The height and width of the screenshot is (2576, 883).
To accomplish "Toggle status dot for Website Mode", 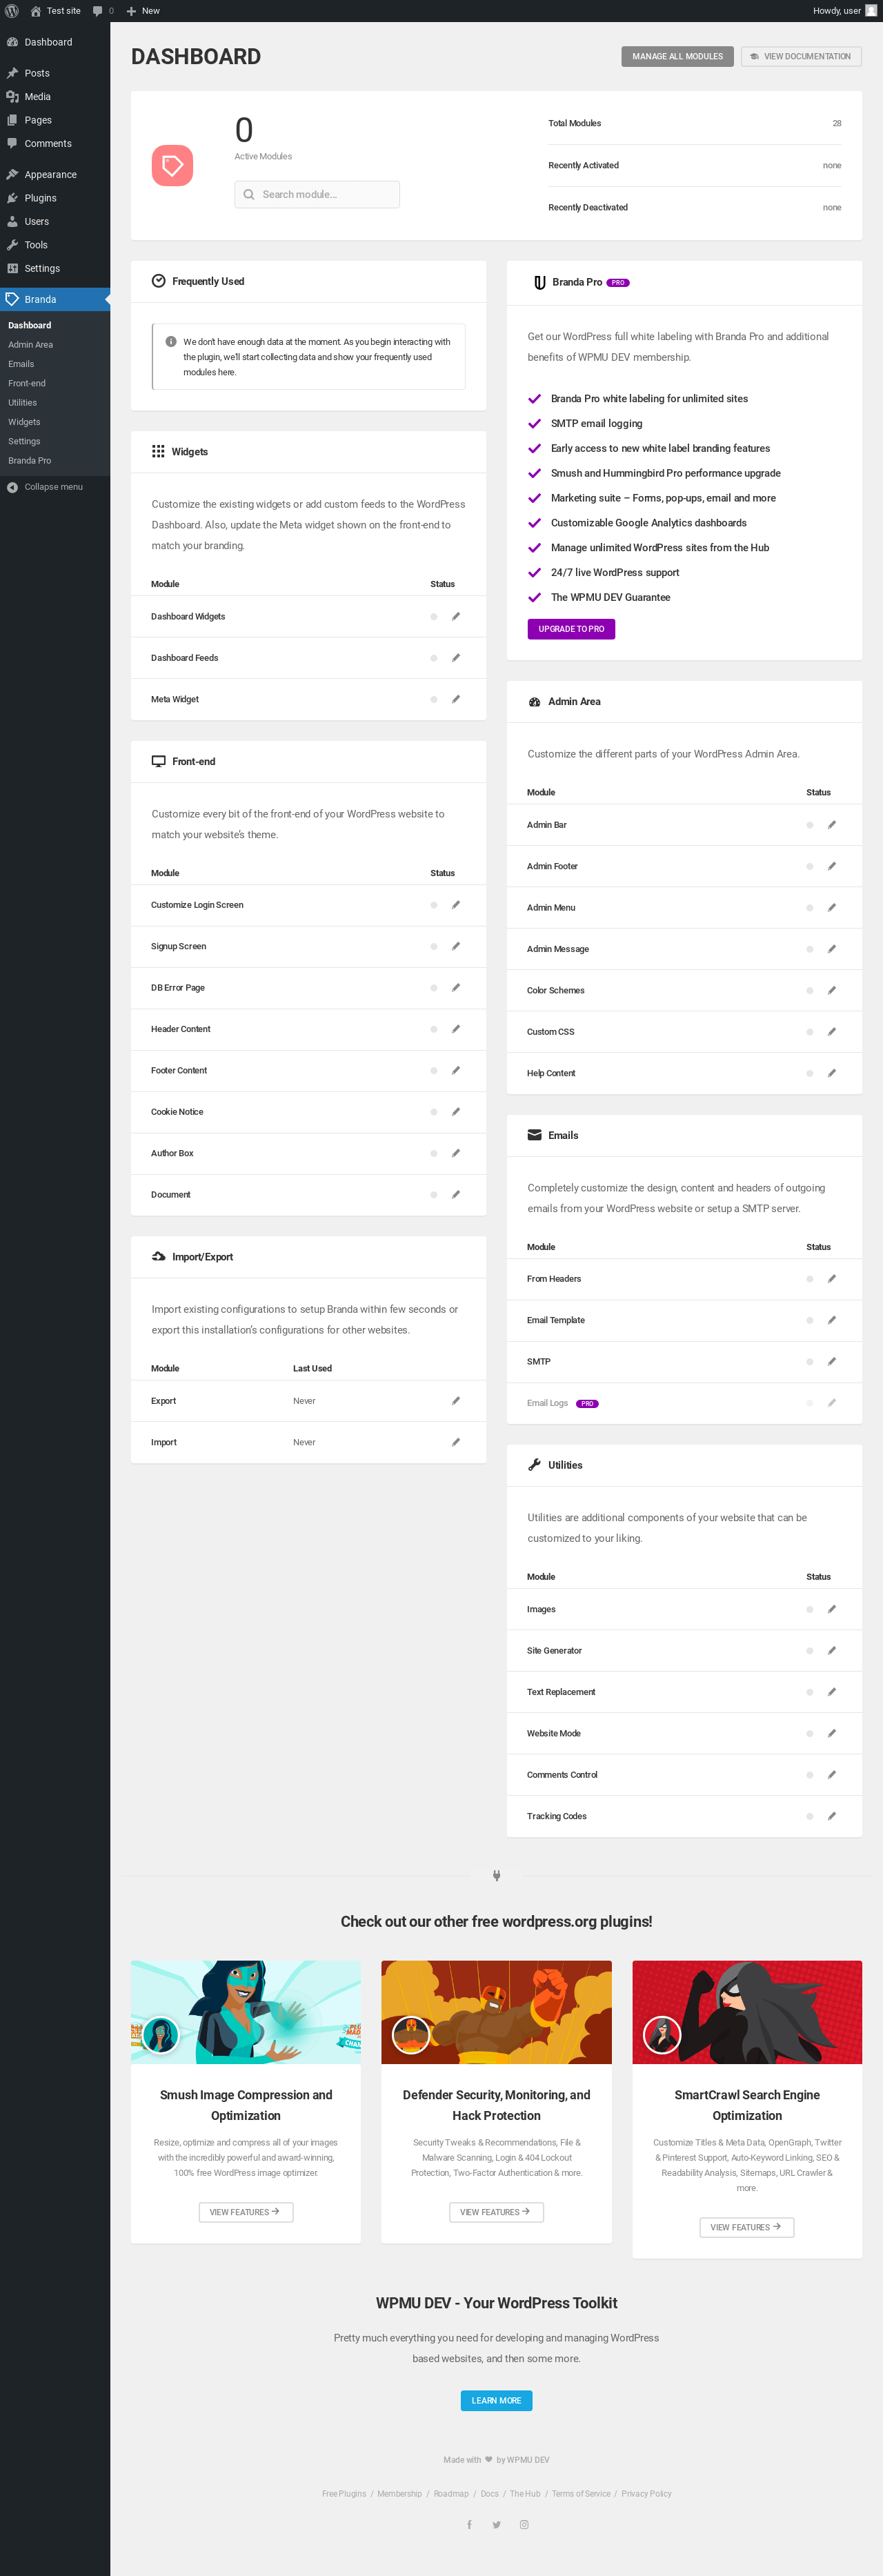I will (810, 1733).
